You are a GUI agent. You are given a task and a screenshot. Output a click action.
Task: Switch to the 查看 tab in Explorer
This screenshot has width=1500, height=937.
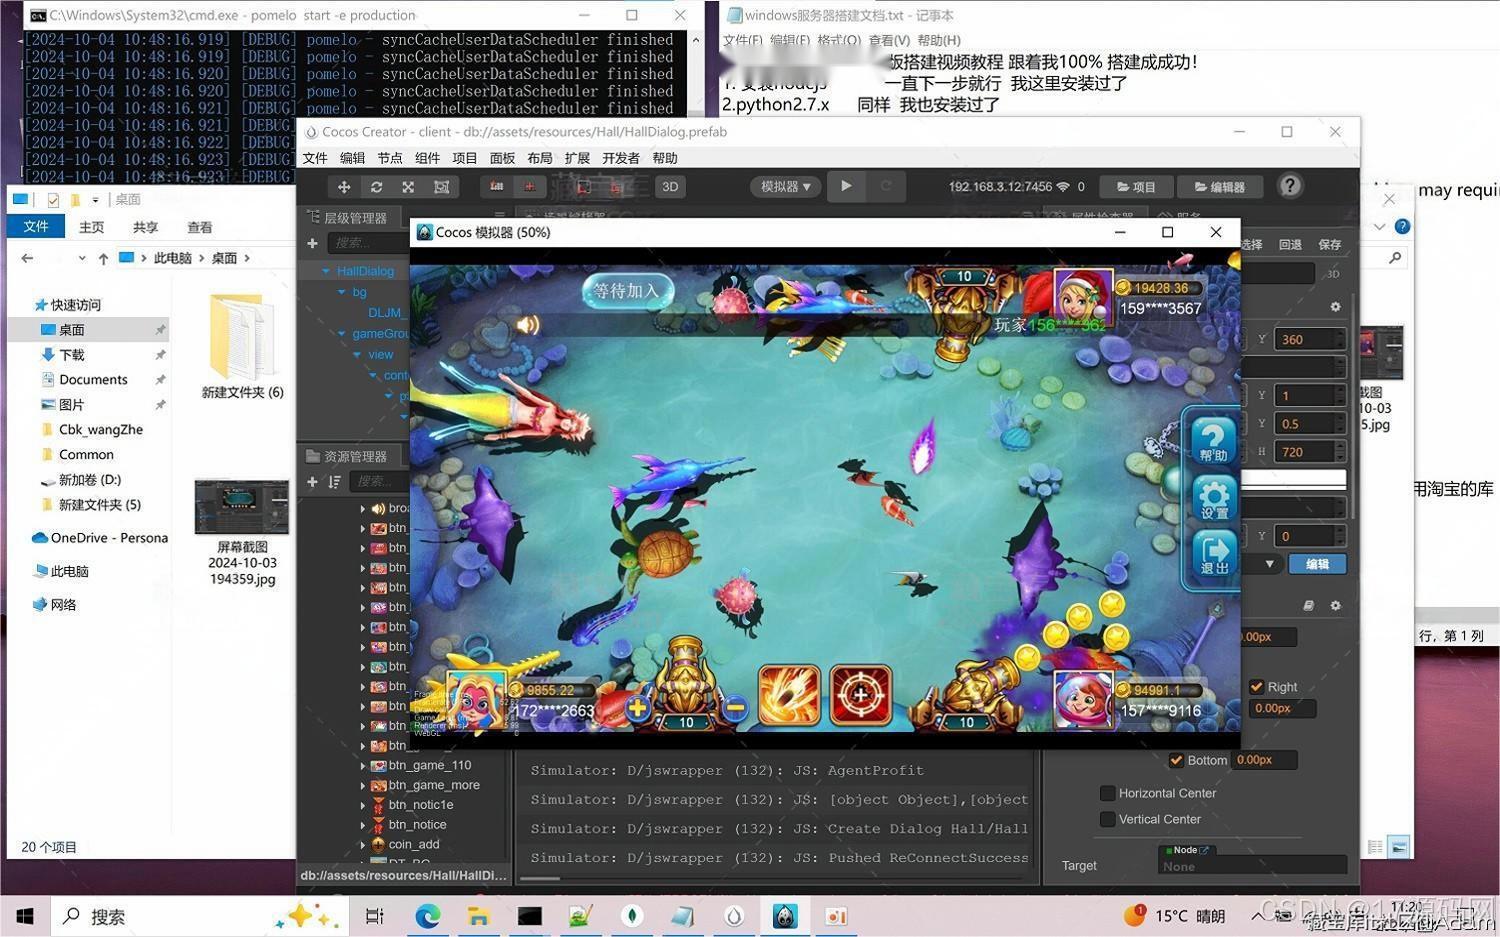(x=199, y=227)
